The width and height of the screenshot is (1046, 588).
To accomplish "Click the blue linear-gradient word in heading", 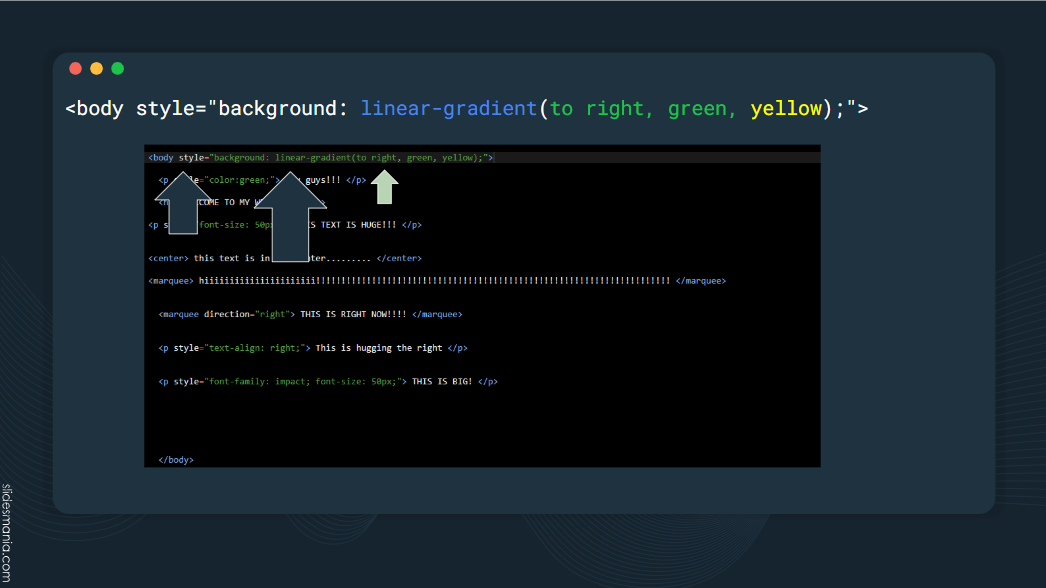I will [x=449, y=108].
